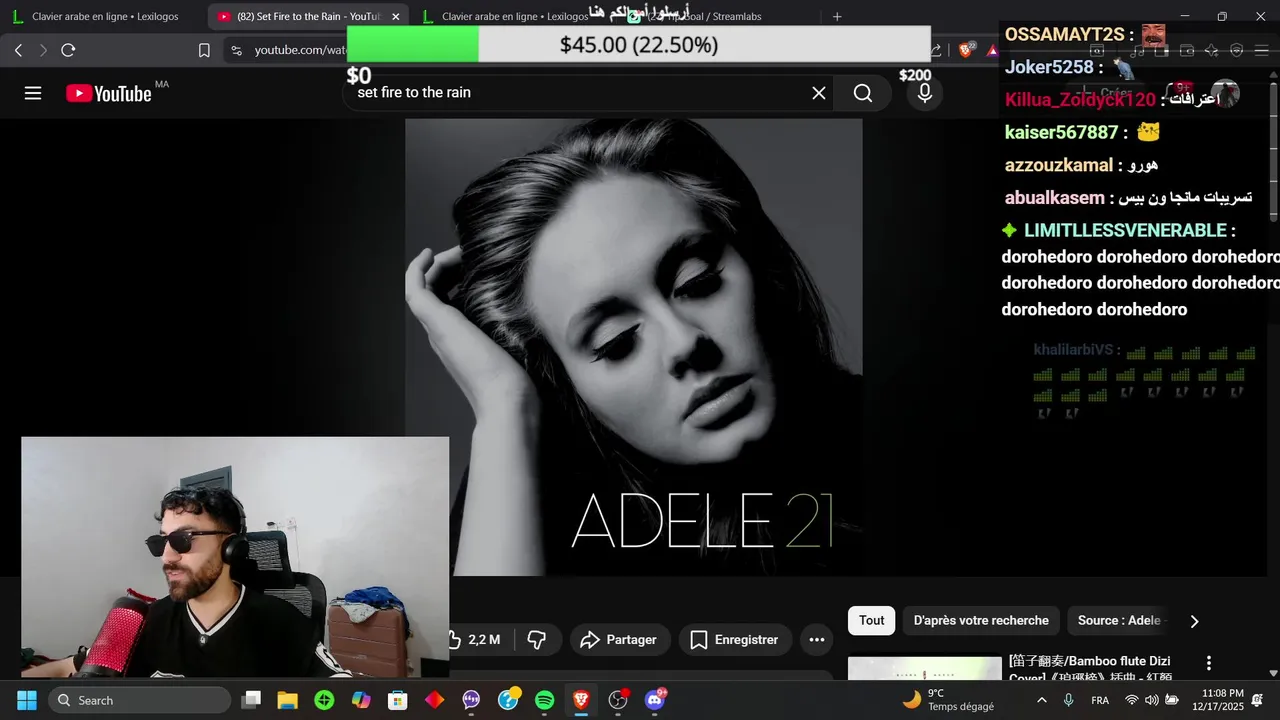Viewport: 1280px width, 720px height.
Task: Open the volume control in the tray
Action: coord(1151,700)
